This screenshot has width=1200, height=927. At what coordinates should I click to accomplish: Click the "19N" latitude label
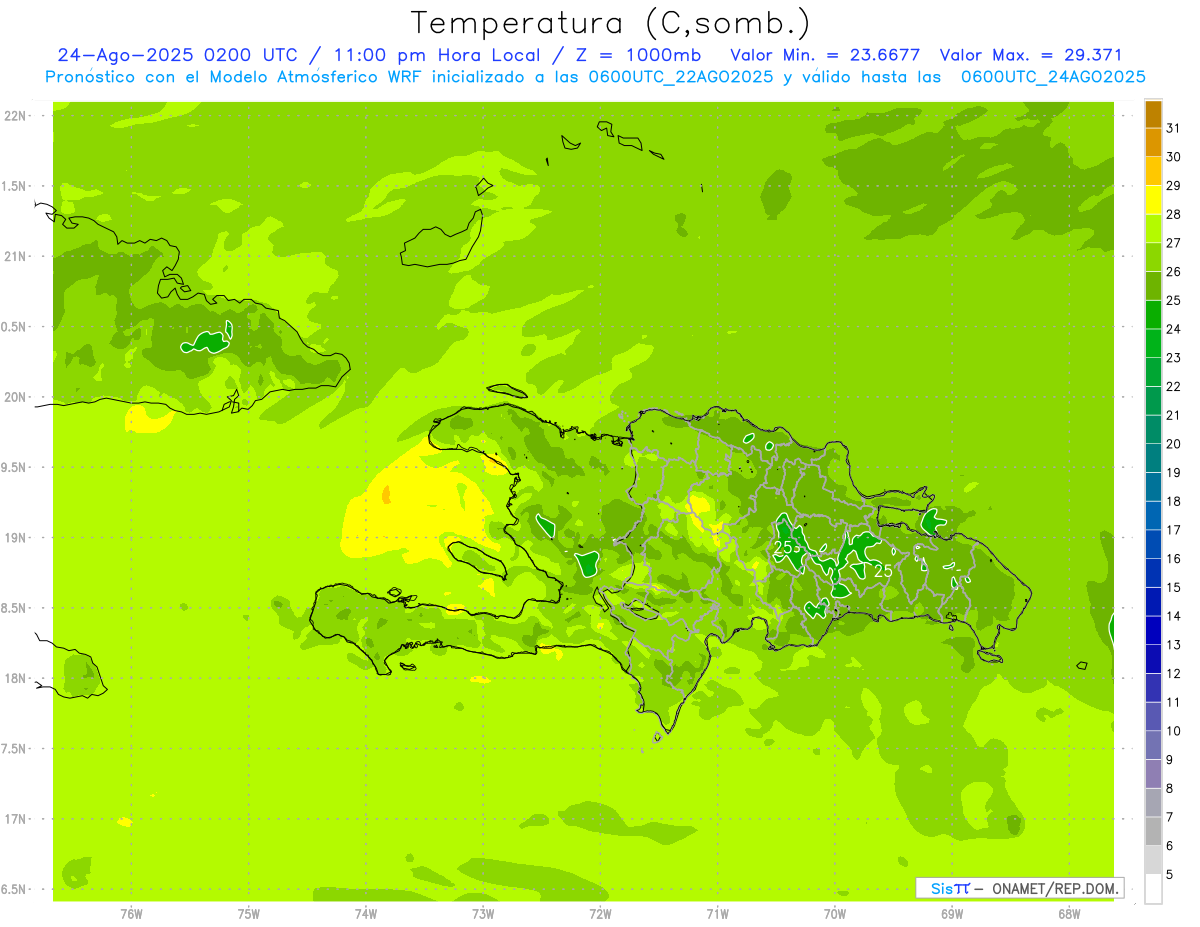point(14,538)
